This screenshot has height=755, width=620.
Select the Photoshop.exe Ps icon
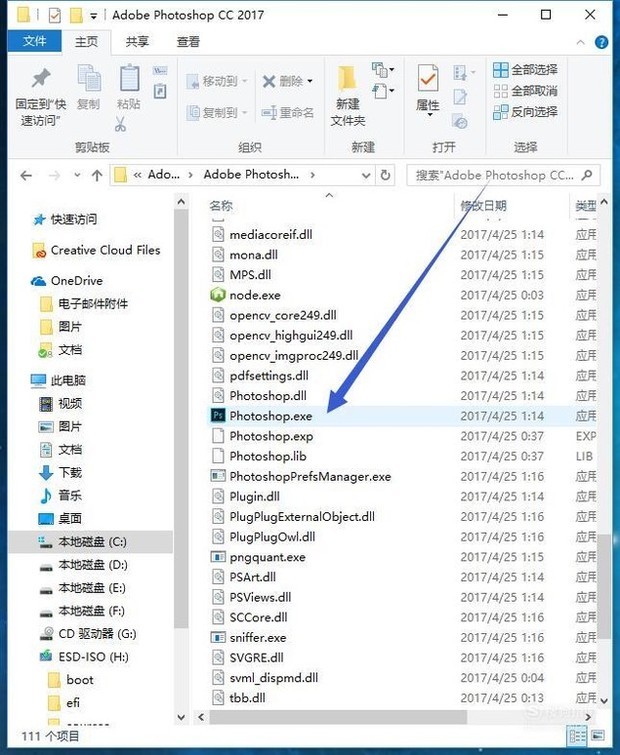218,415
